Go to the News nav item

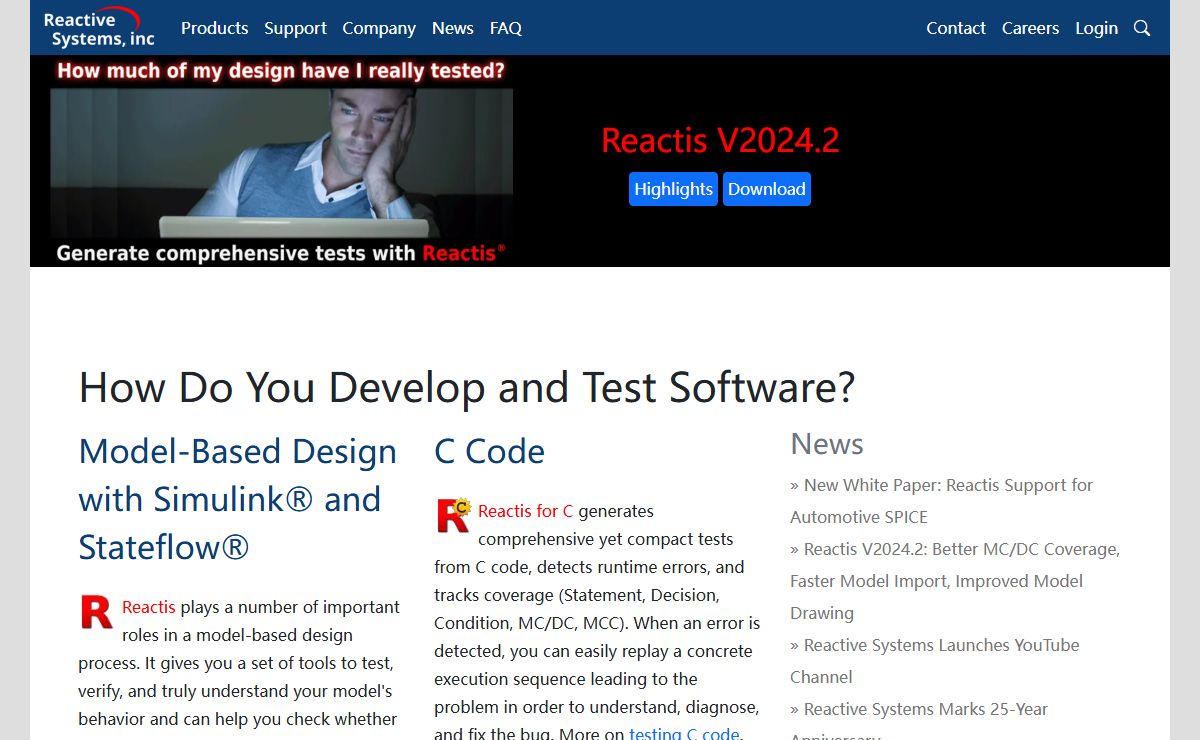coord(453,28)
